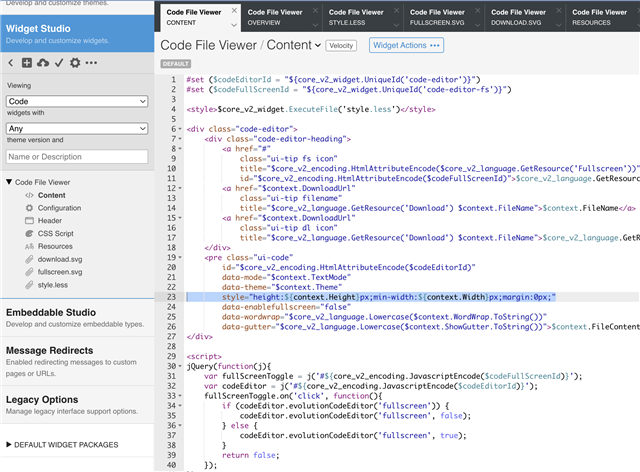Screen dimensions: 640x472
Task: Click the Name or Description search field
Action: pos(77,157)
